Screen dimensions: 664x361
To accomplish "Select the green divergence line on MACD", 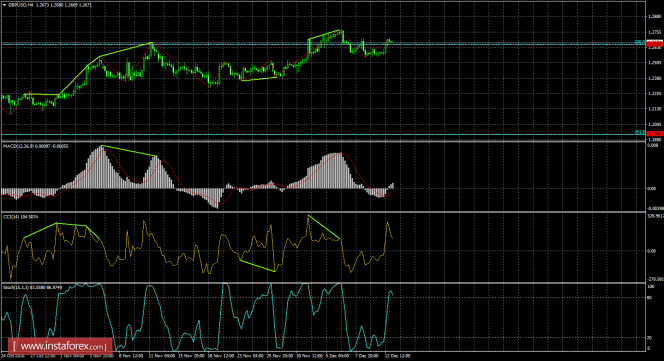I will coord(129,151).
